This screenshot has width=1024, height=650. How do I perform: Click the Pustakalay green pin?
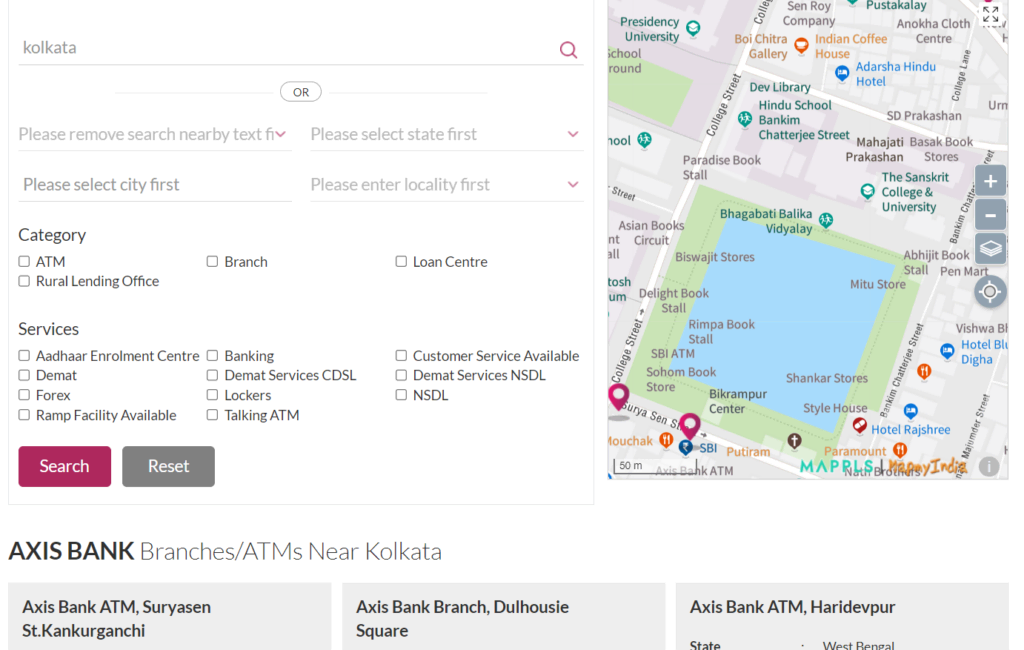pos(852,3)
